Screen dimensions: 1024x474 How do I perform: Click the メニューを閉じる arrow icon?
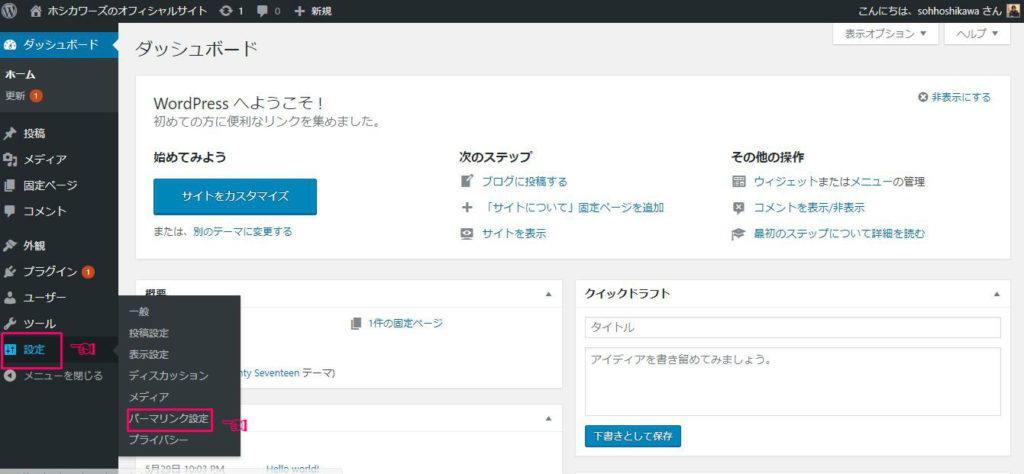pos(10,375)
